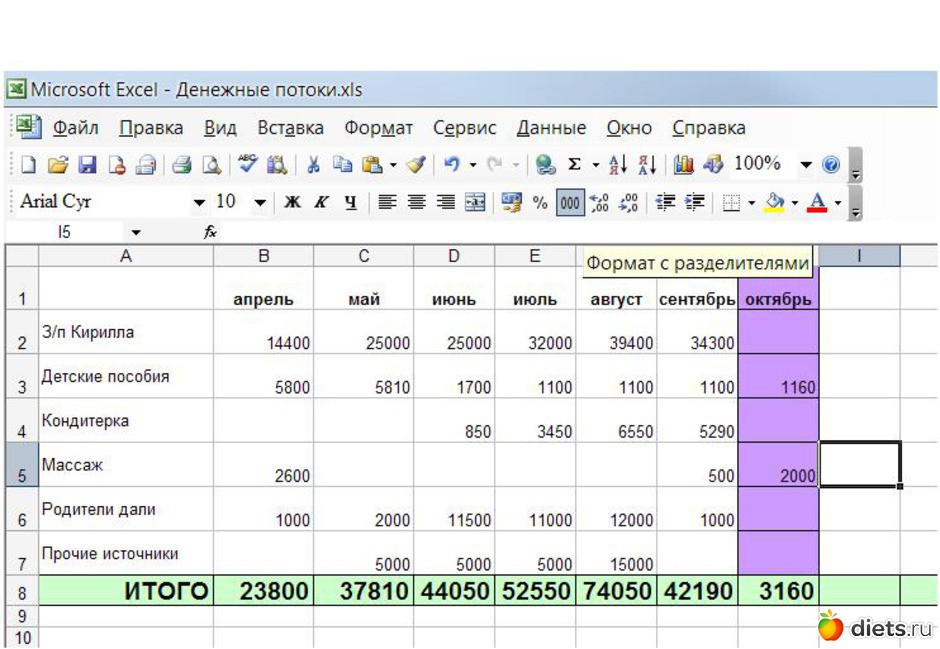This screenshot has height=649, width=940.
Task: Open the Print Preview tool
Action: 211,165
